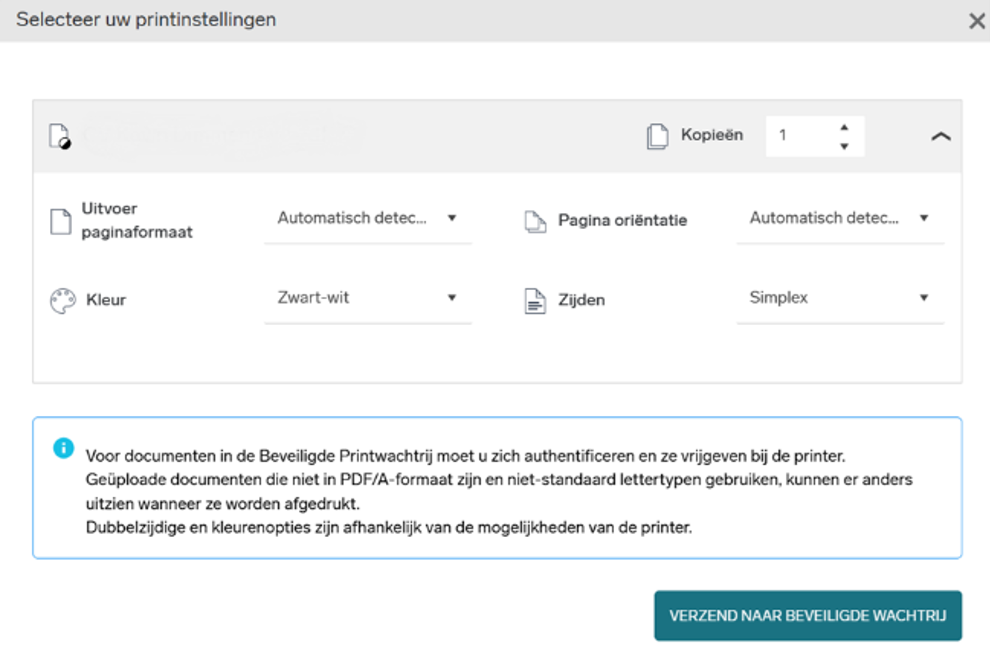Click the blue info icon
This screenshot has width=990, height=657.
65,446
